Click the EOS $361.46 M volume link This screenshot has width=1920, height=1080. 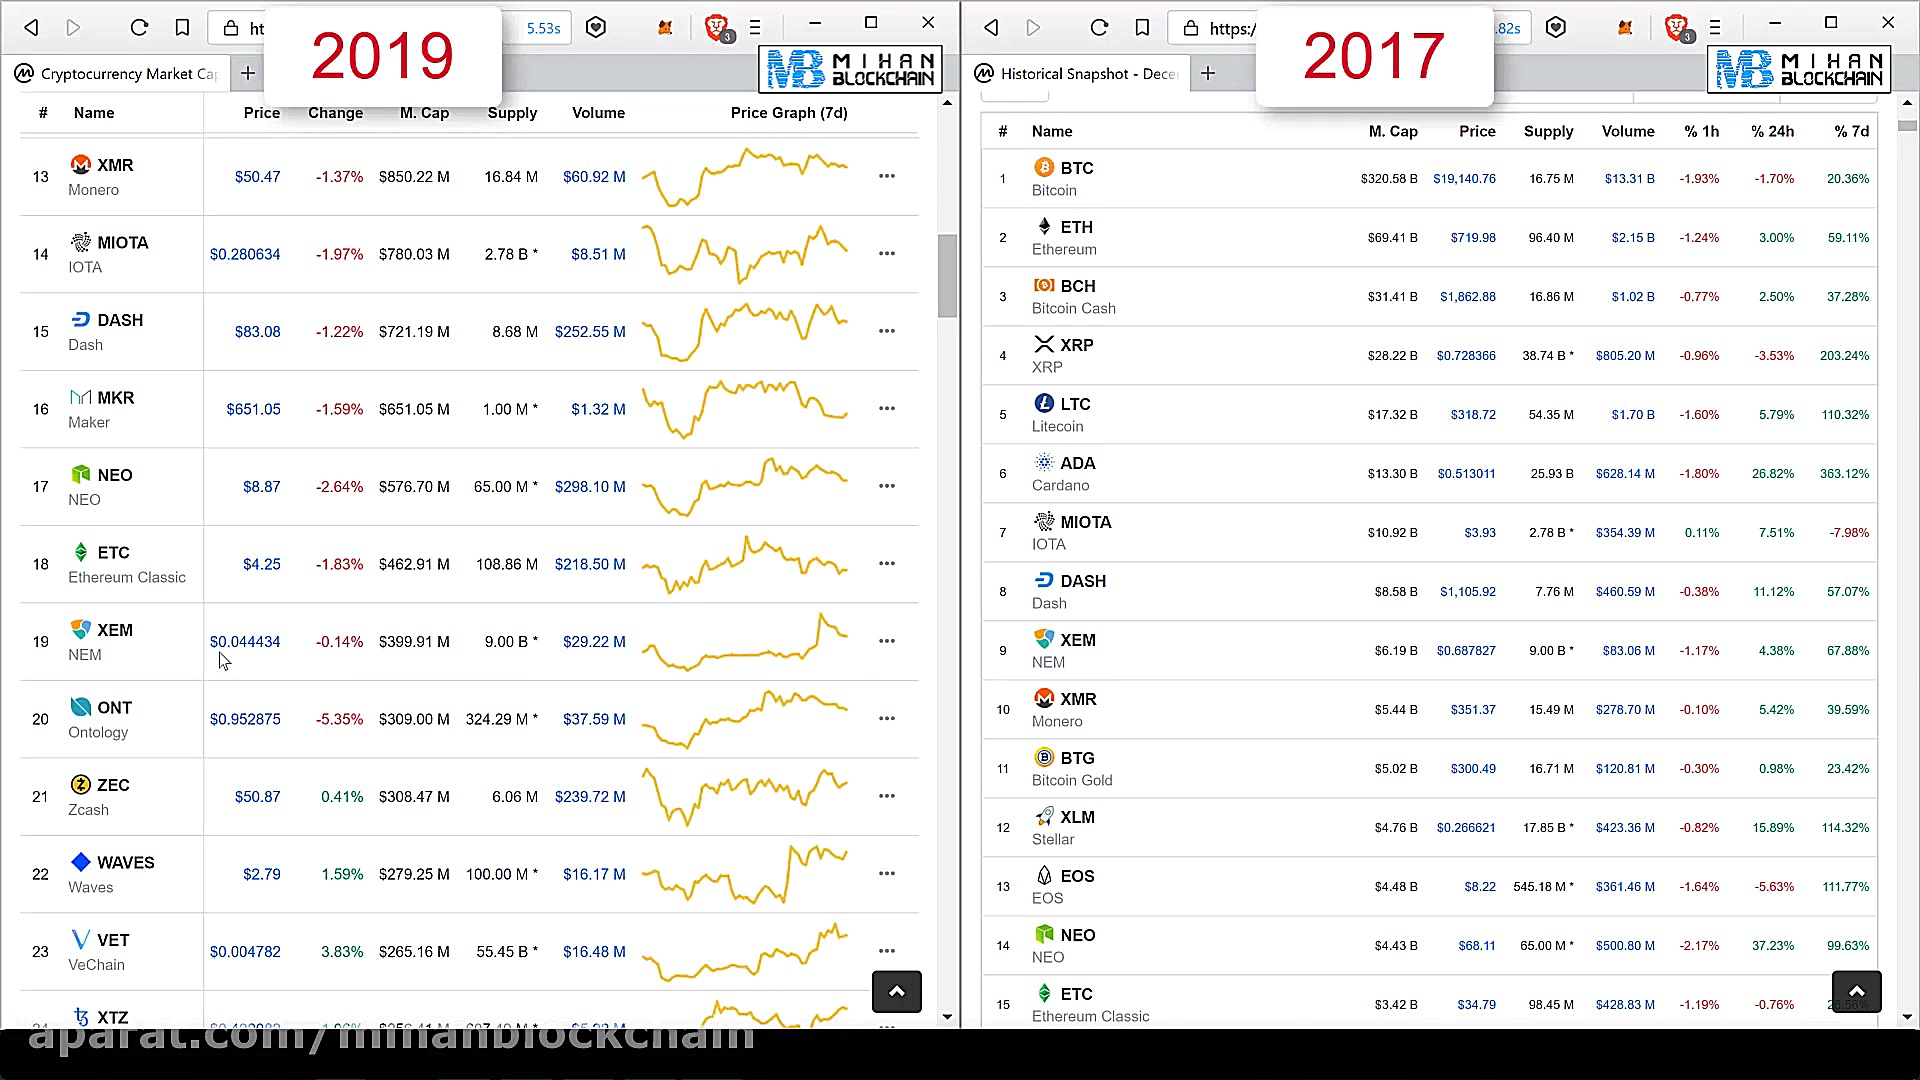pyautogui.click(x=1625, y=887)
